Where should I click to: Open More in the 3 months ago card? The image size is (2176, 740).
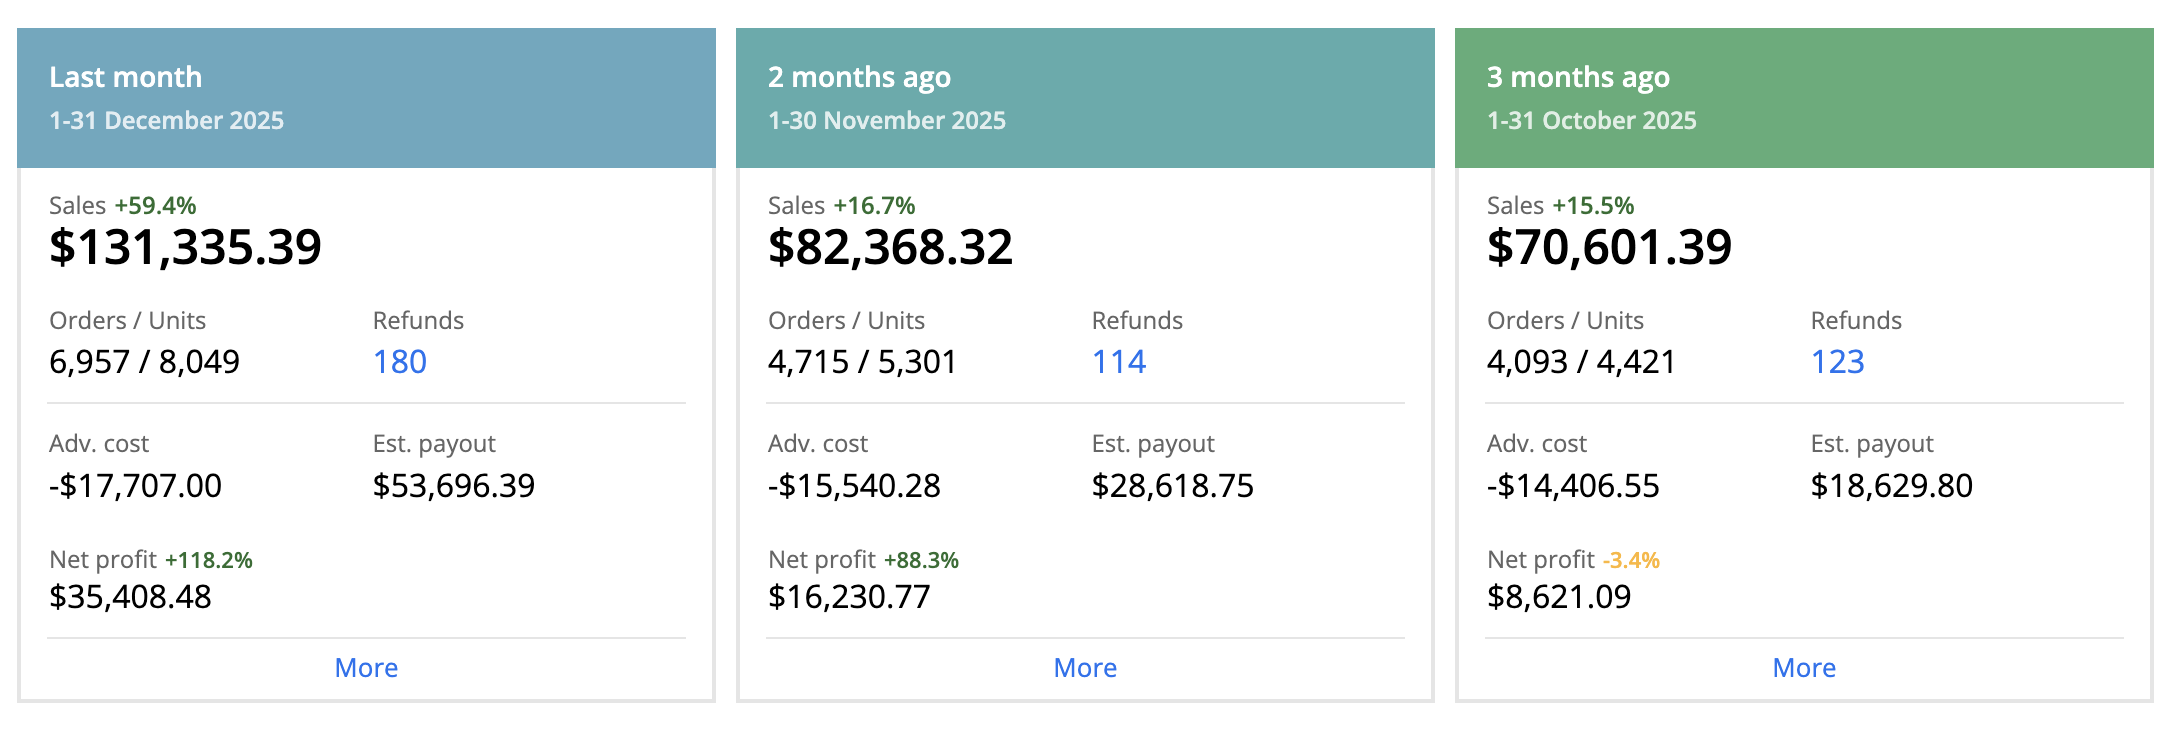click(1804, 668)
